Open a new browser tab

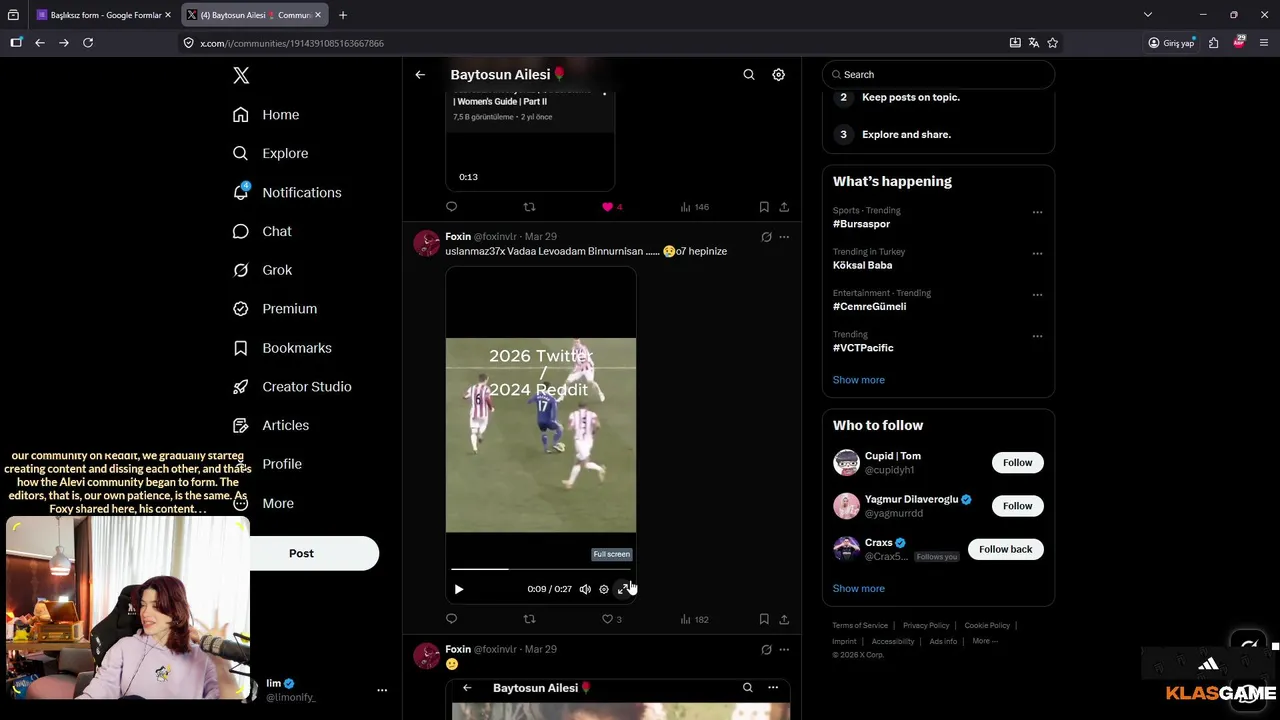[x=343, y=15]
